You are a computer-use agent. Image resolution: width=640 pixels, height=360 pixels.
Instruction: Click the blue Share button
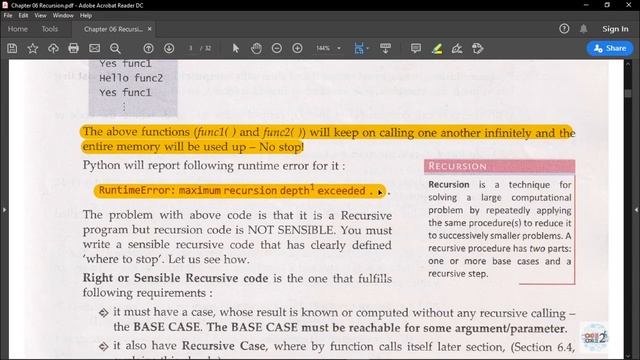click(610, 48)
